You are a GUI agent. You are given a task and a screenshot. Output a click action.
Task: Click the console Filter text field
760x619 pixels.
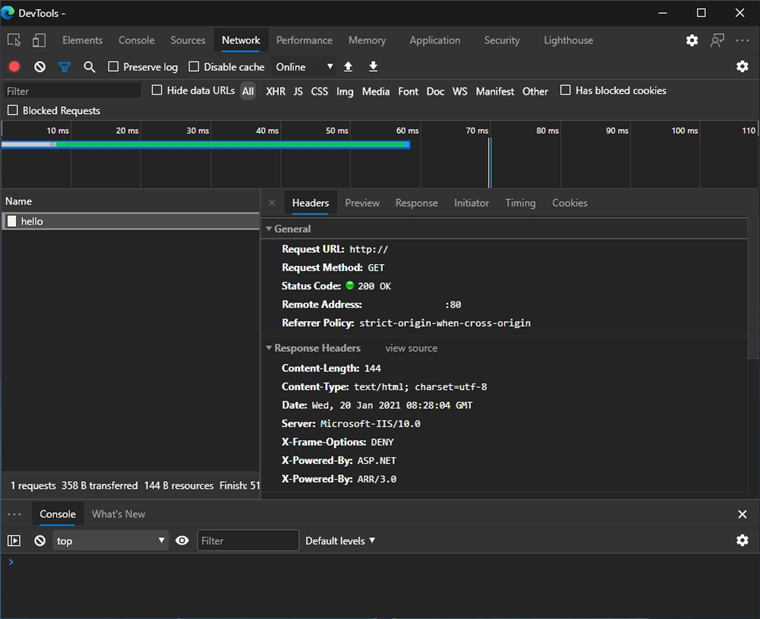(x=248, y=540)
